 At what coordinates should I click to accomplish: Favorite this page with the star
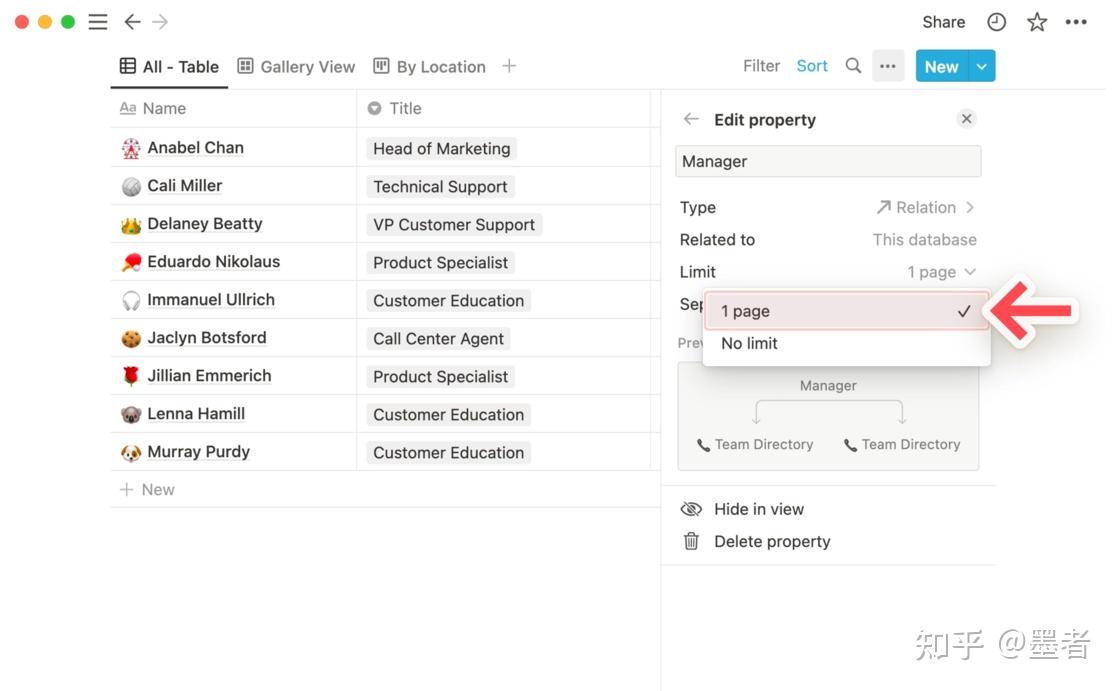(1037, 22)
